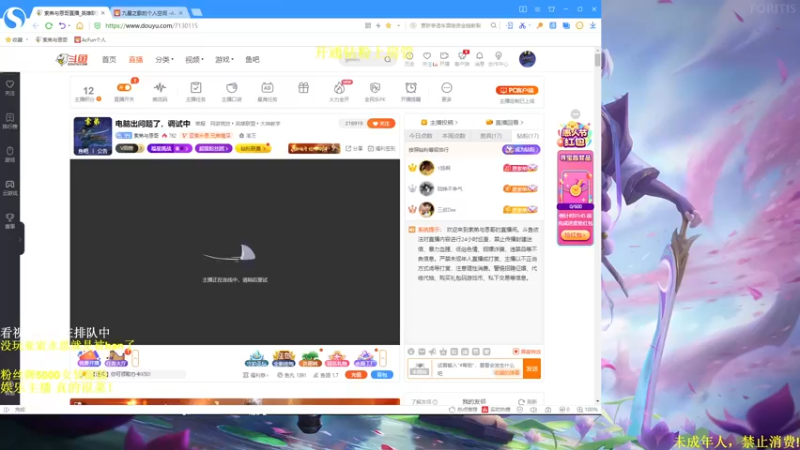Click the orange PC客户端 button

click(517, 90)
